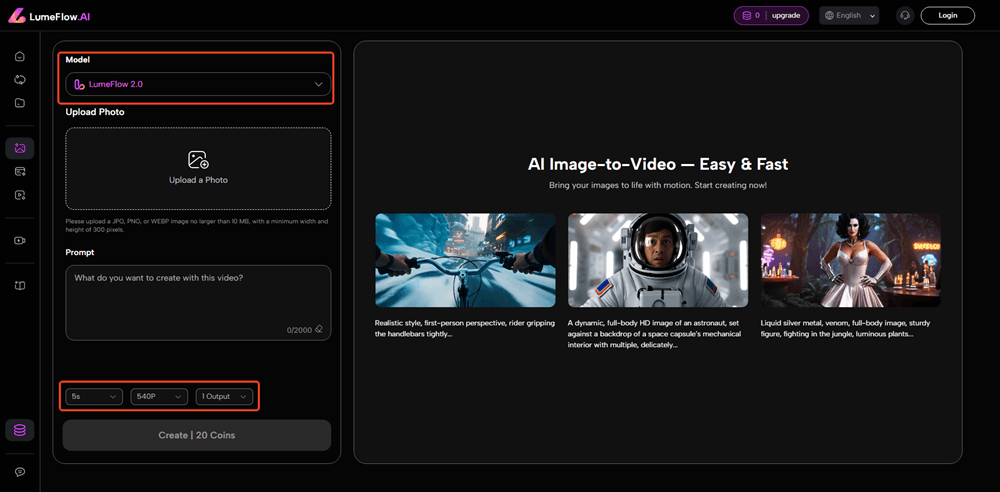This screenshot has height=492, width=1000.
Task: Click the sidebar icon with play symbol and plus
Action: tap(20, 195)
